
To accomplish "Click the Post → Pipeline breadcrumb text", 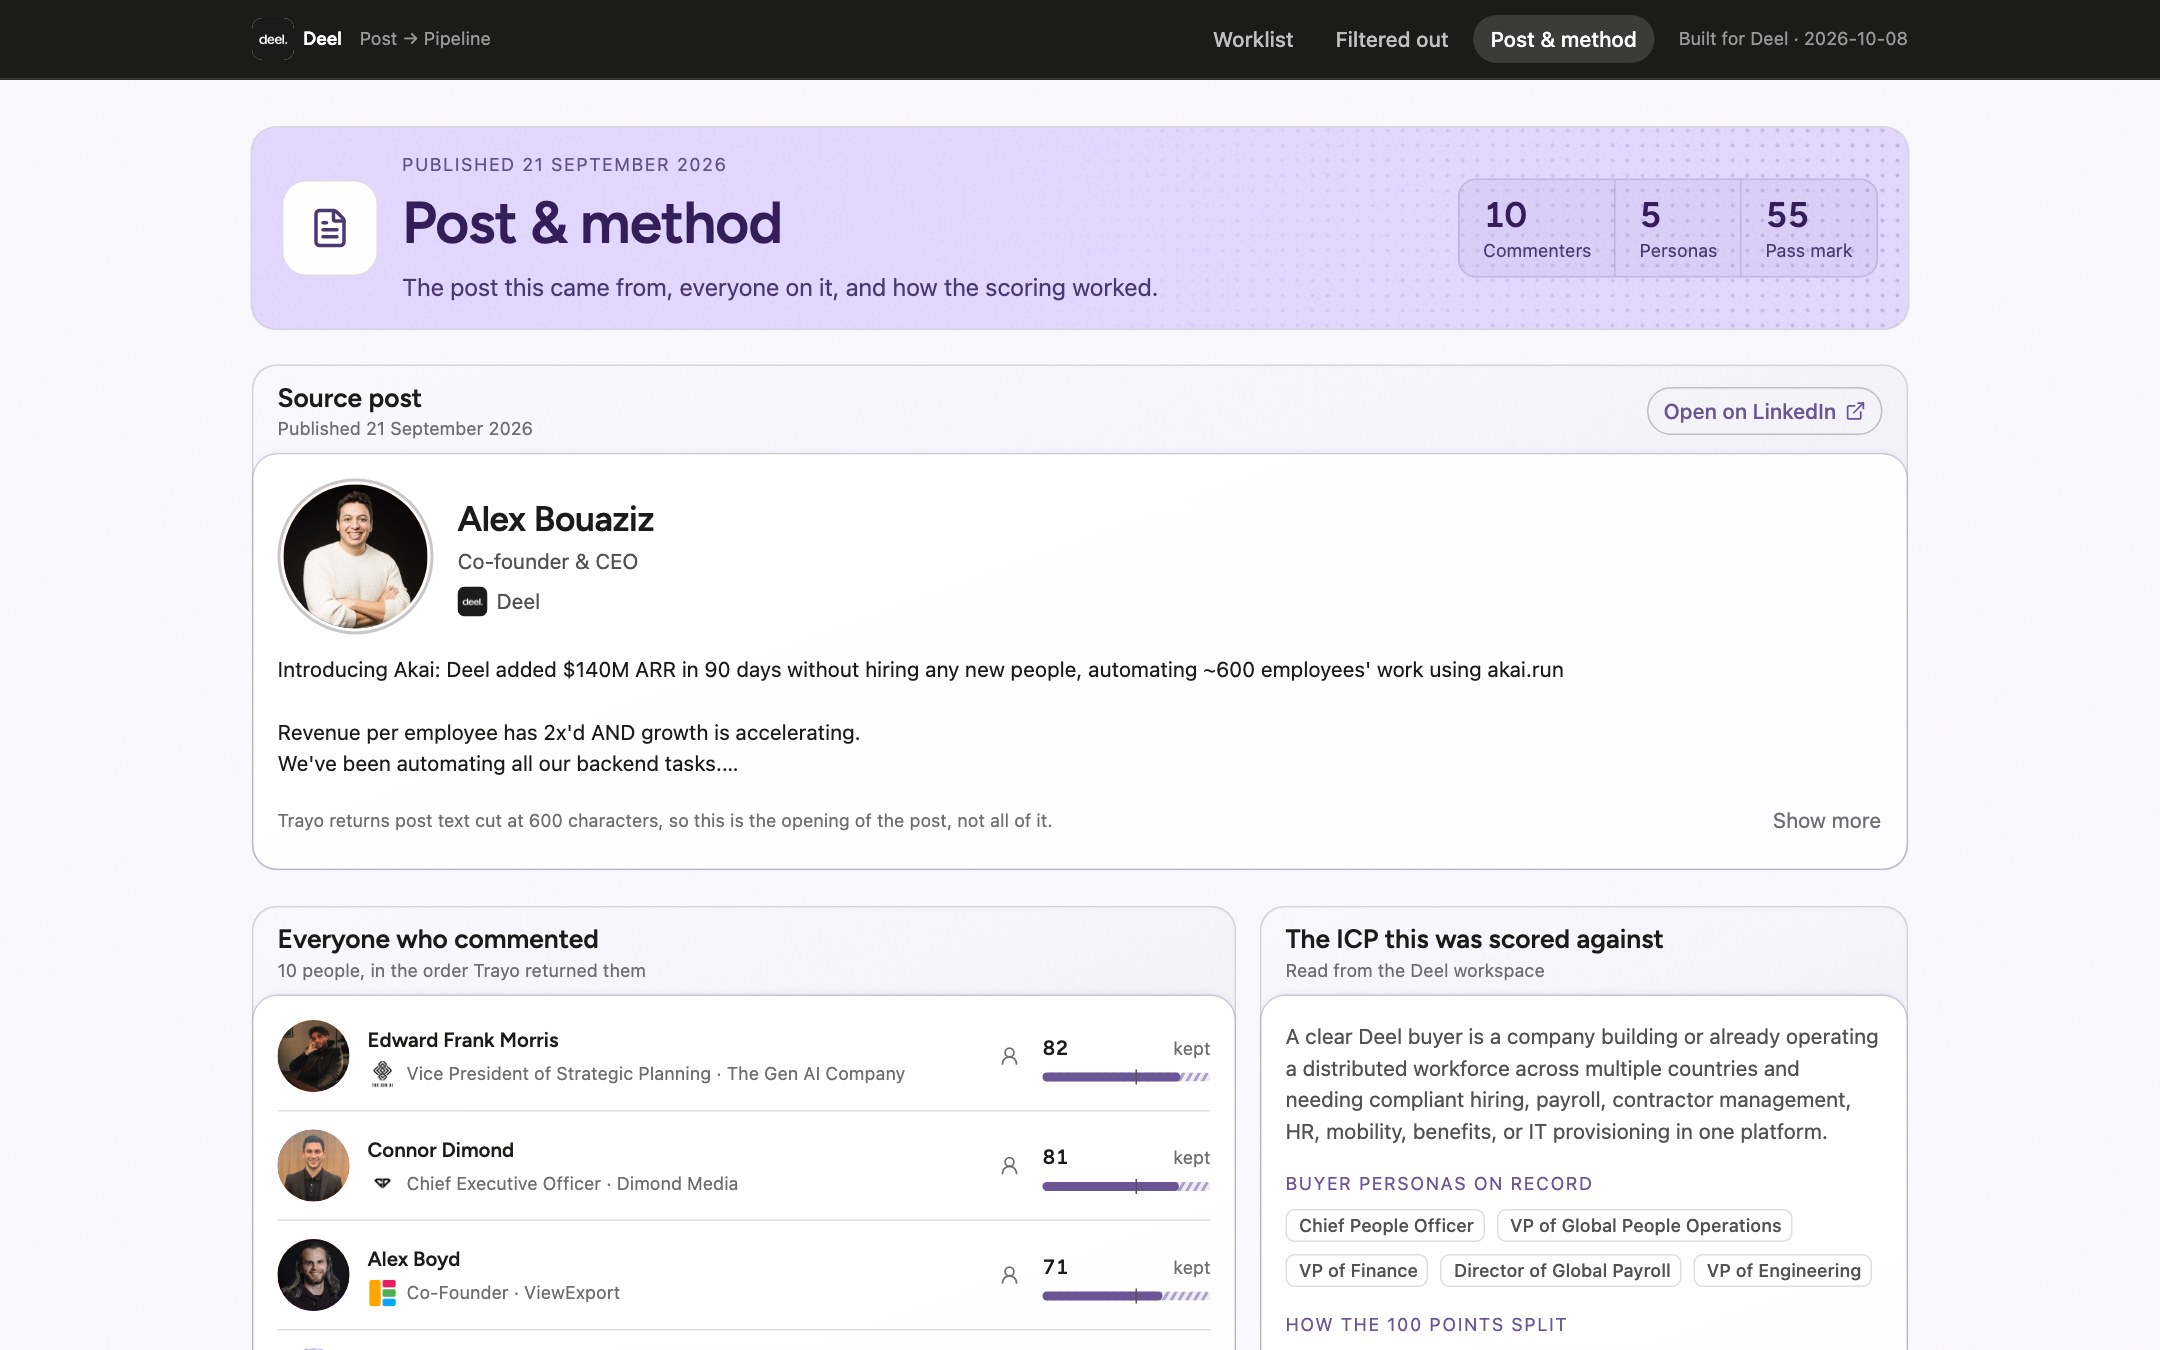I will click(425, 39).
